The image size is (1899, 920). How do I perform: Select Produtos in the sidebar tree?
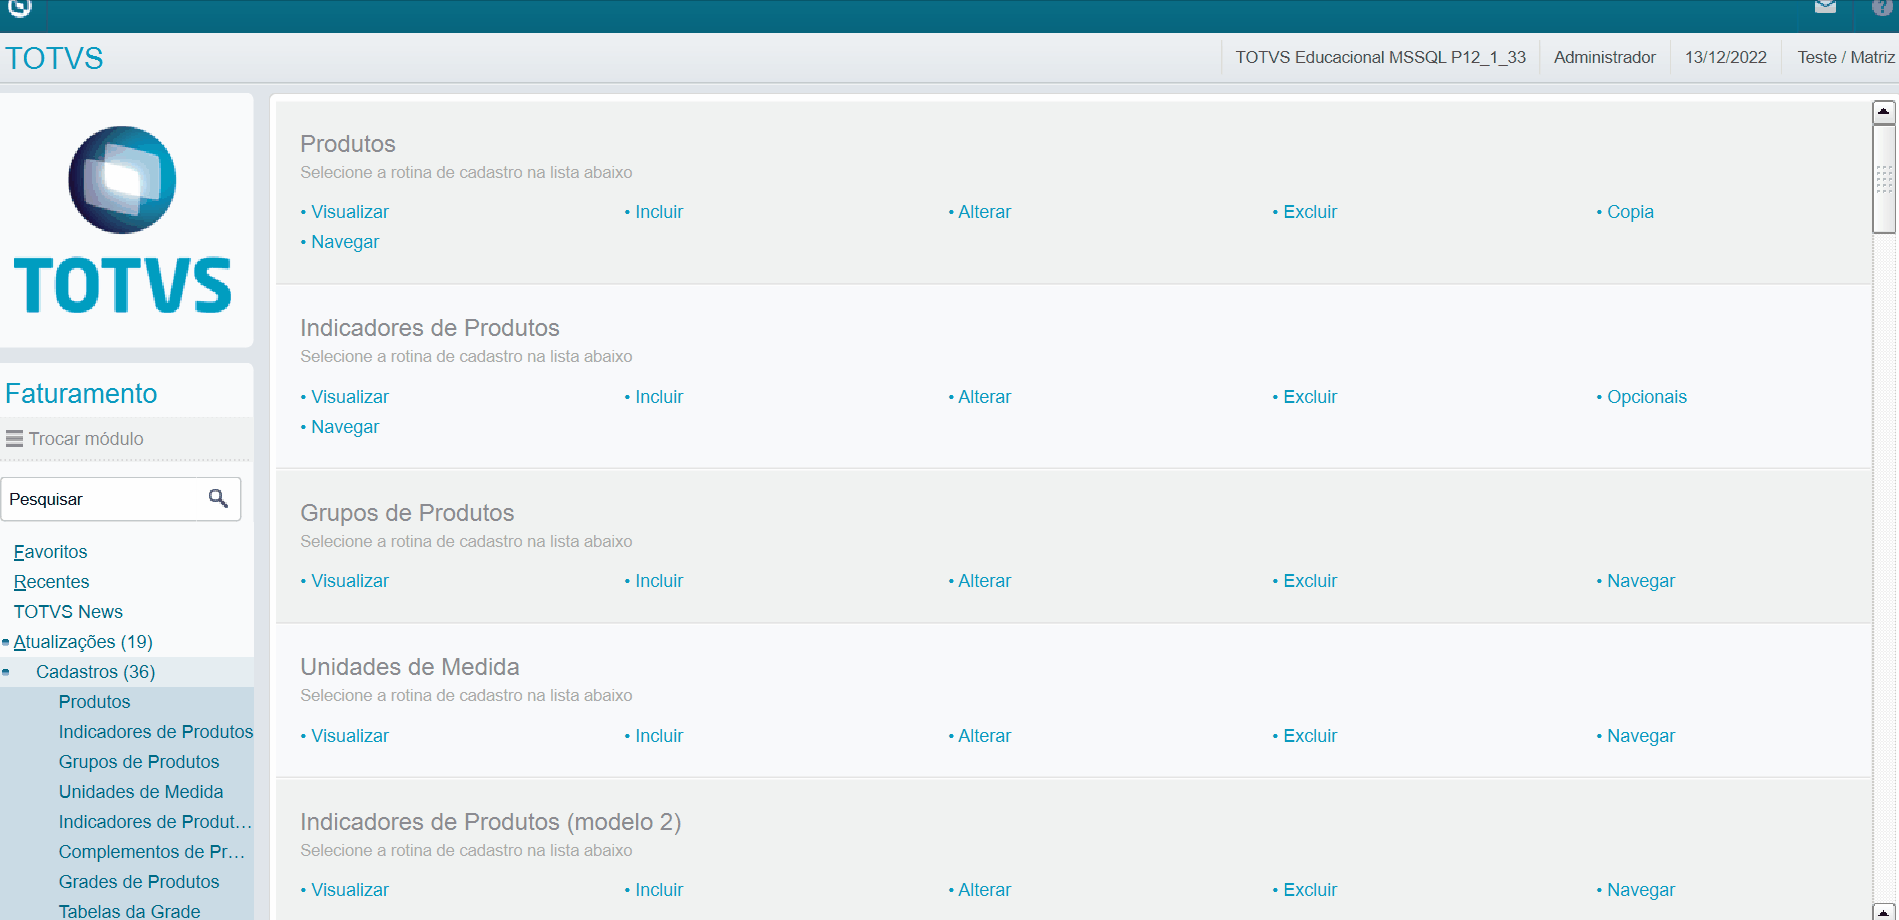click(95, 702)
